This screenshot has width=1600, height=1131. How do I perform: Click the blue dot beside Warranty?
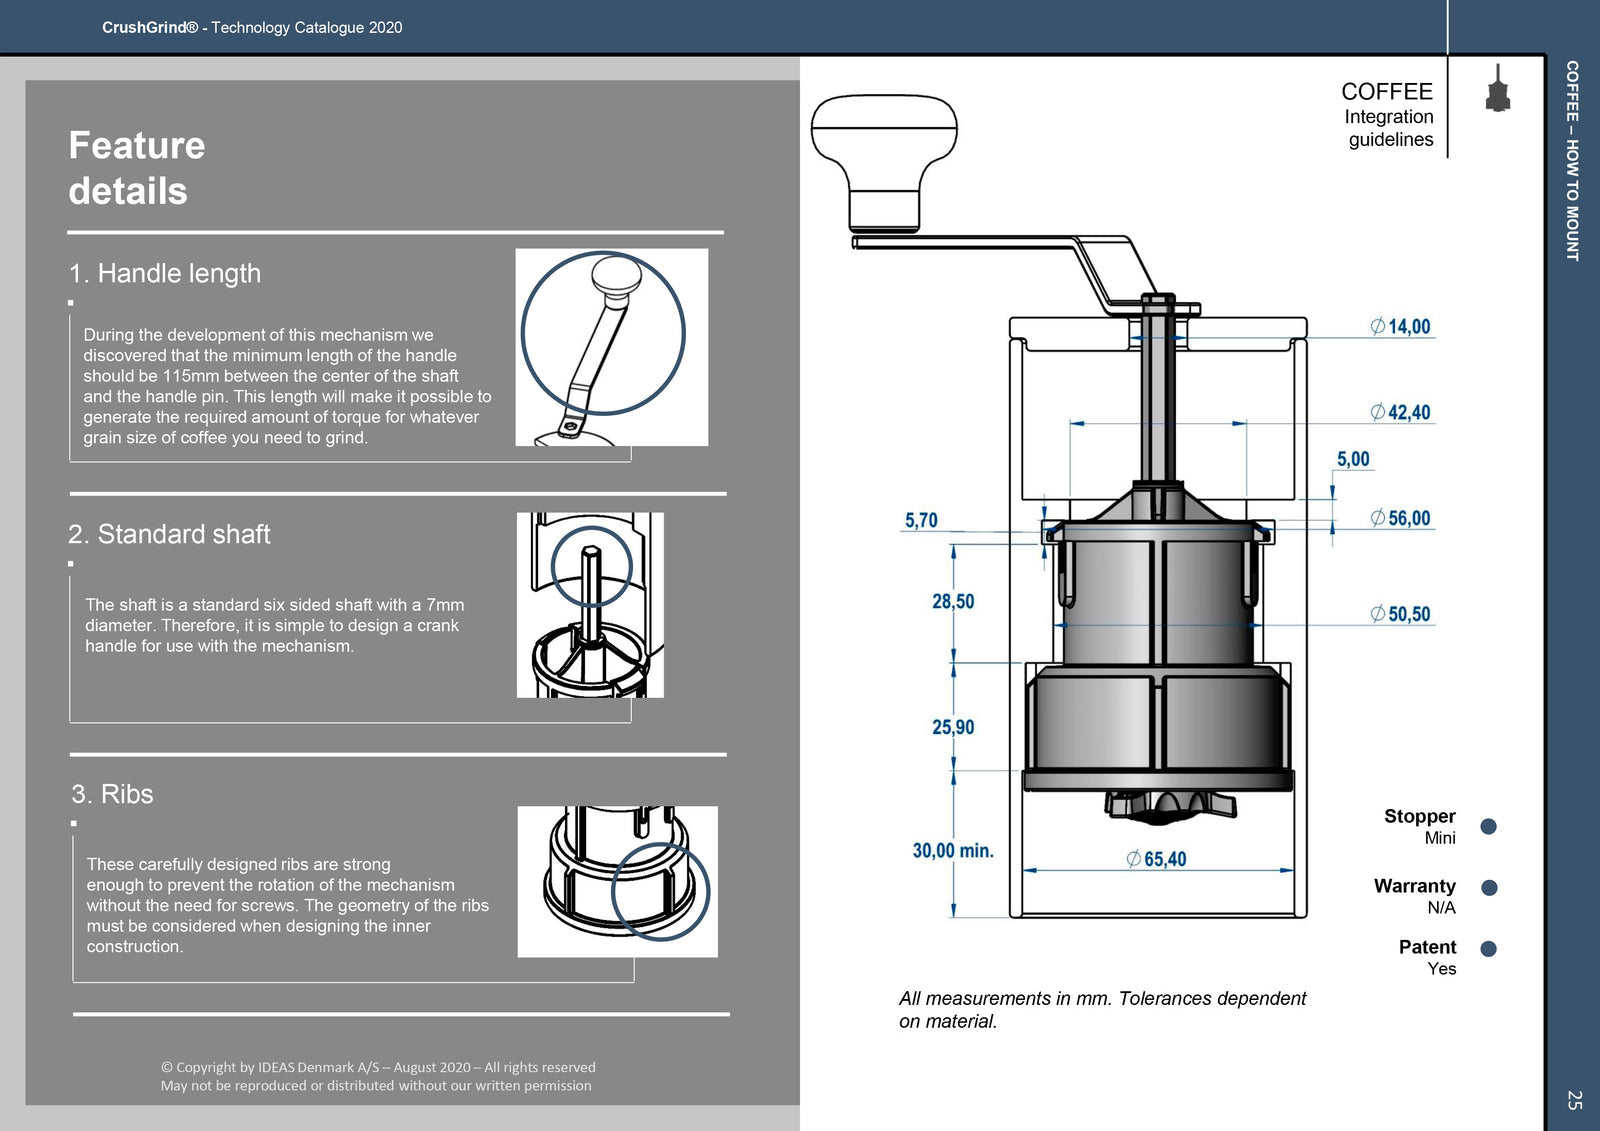tap(1489, 887)
